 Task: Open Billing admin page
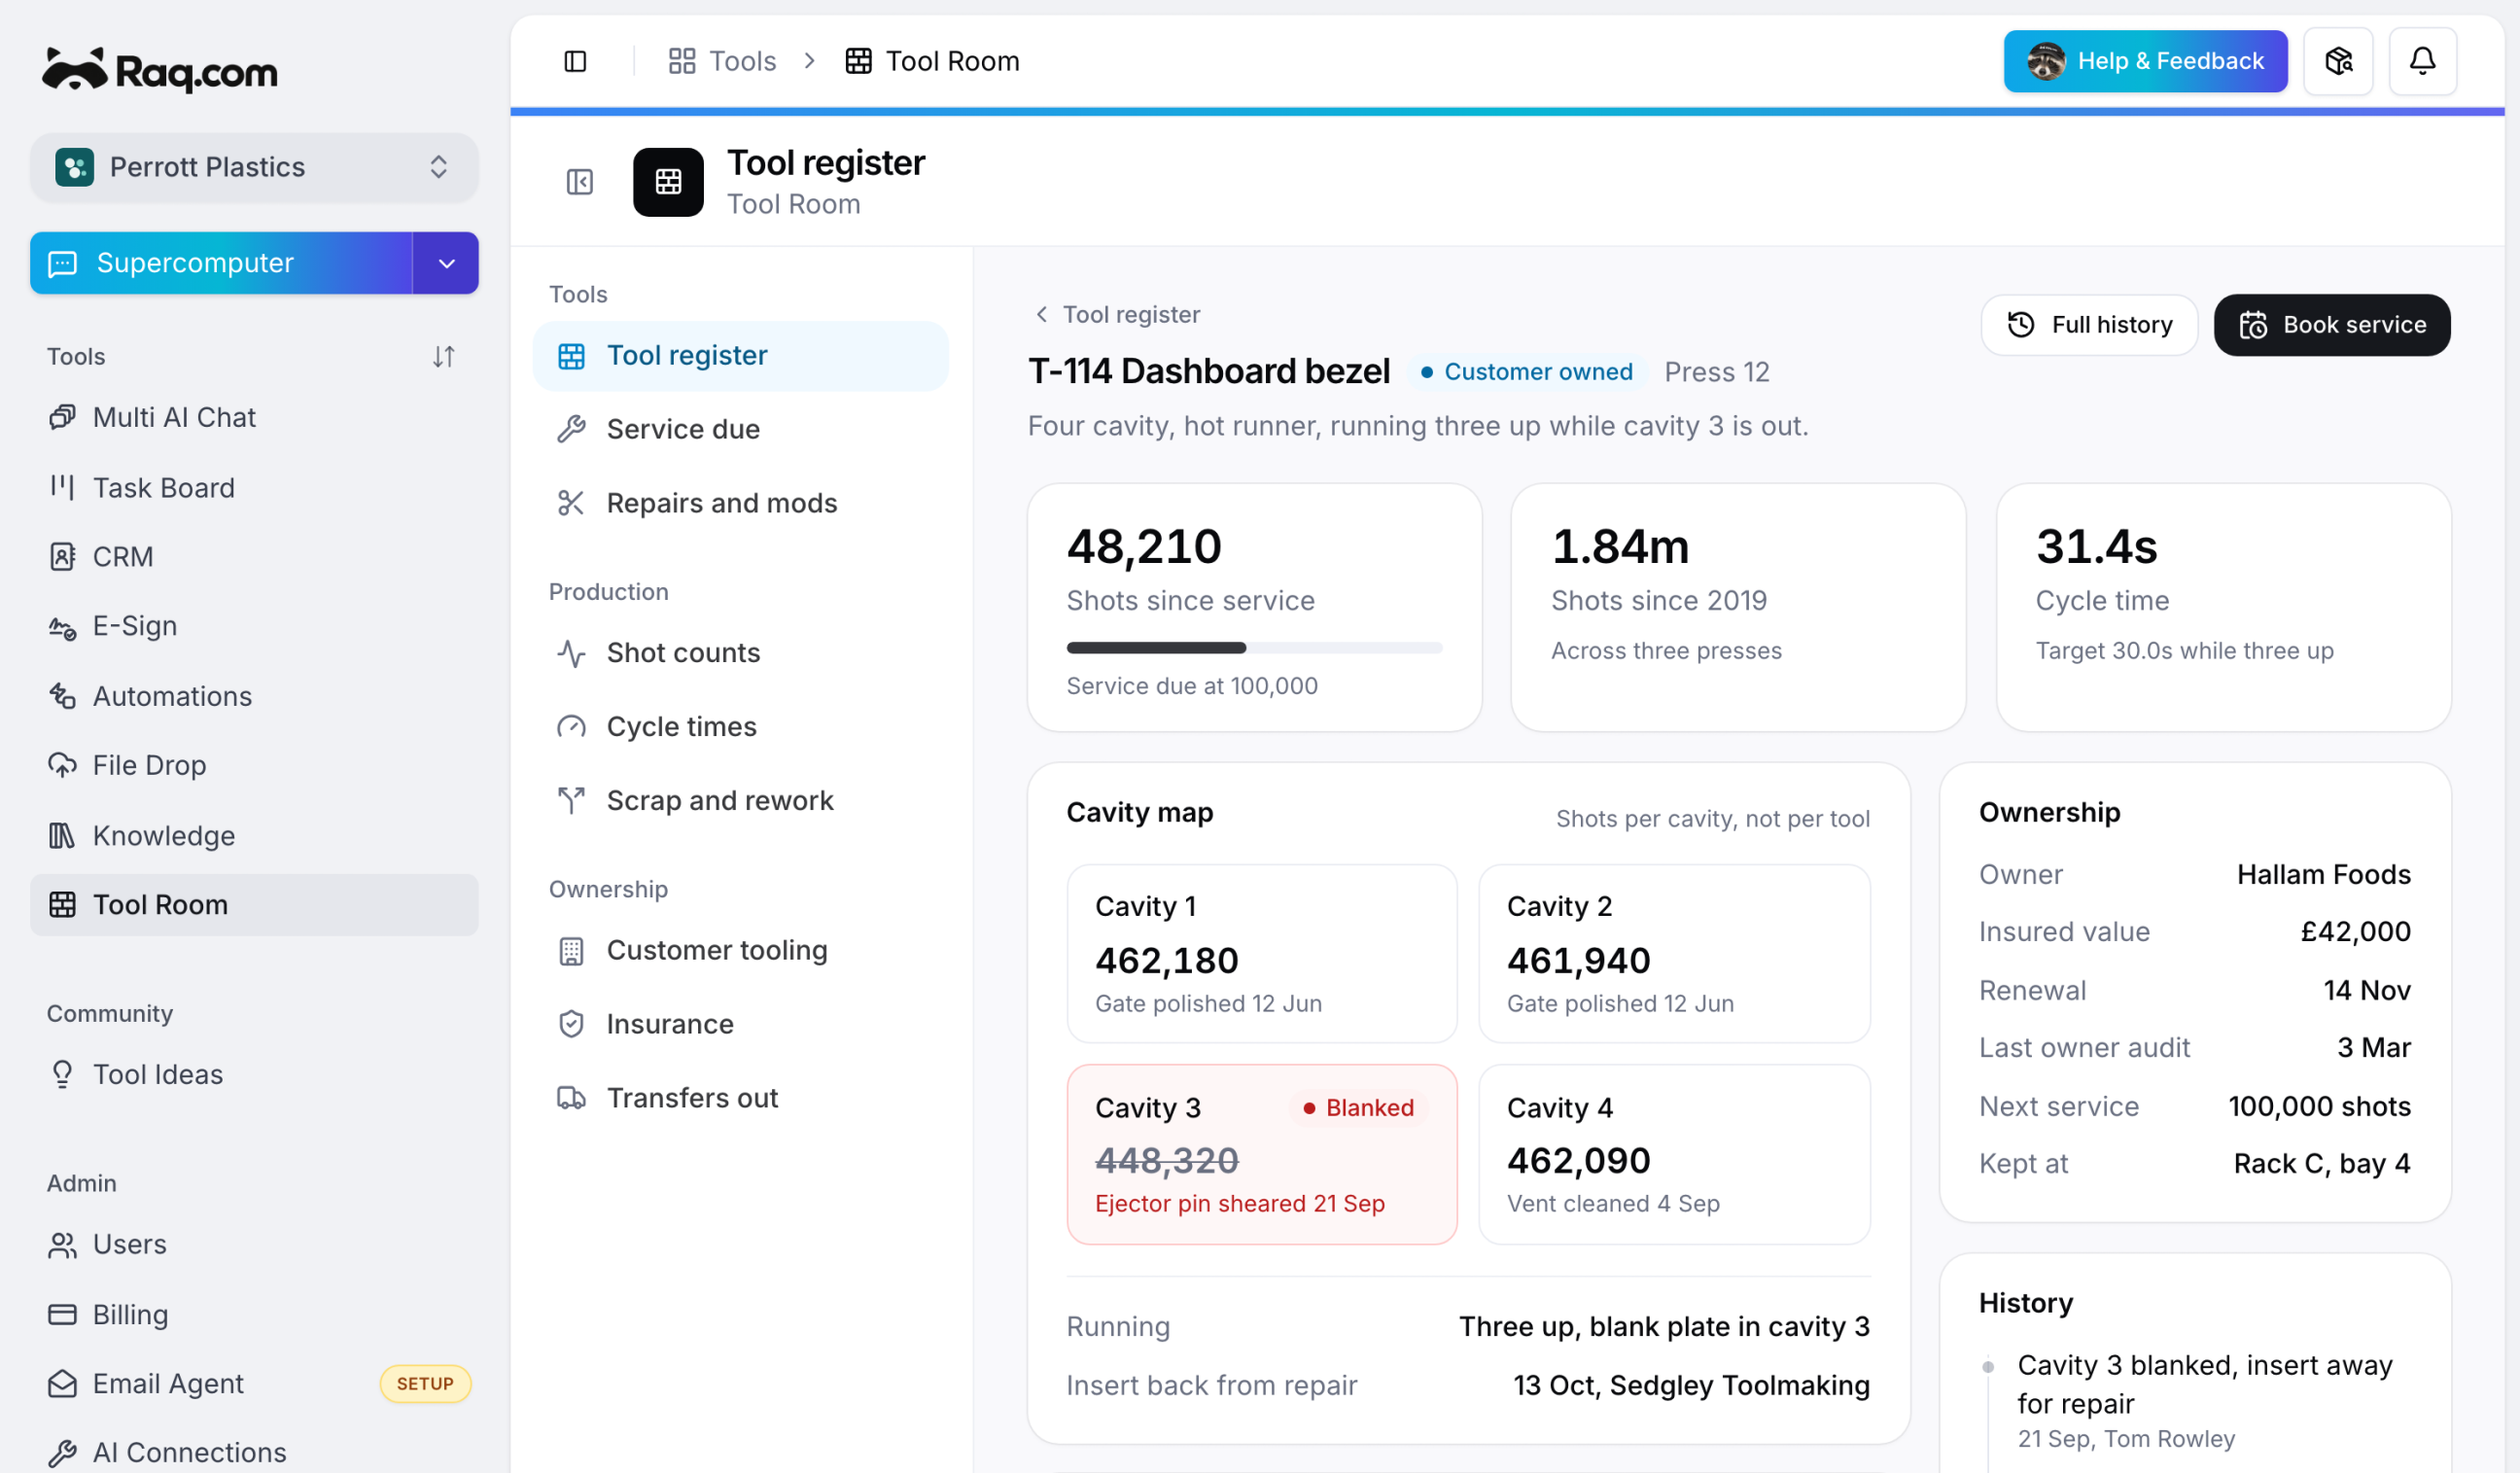pos(254,1314)
